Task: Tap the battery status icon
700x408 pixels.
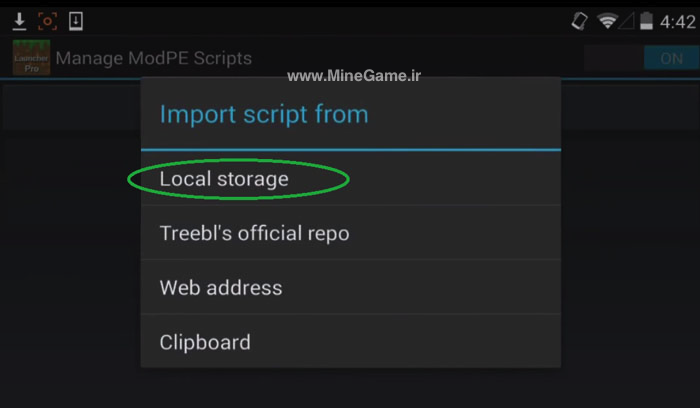Action: (x=646, y=21)
